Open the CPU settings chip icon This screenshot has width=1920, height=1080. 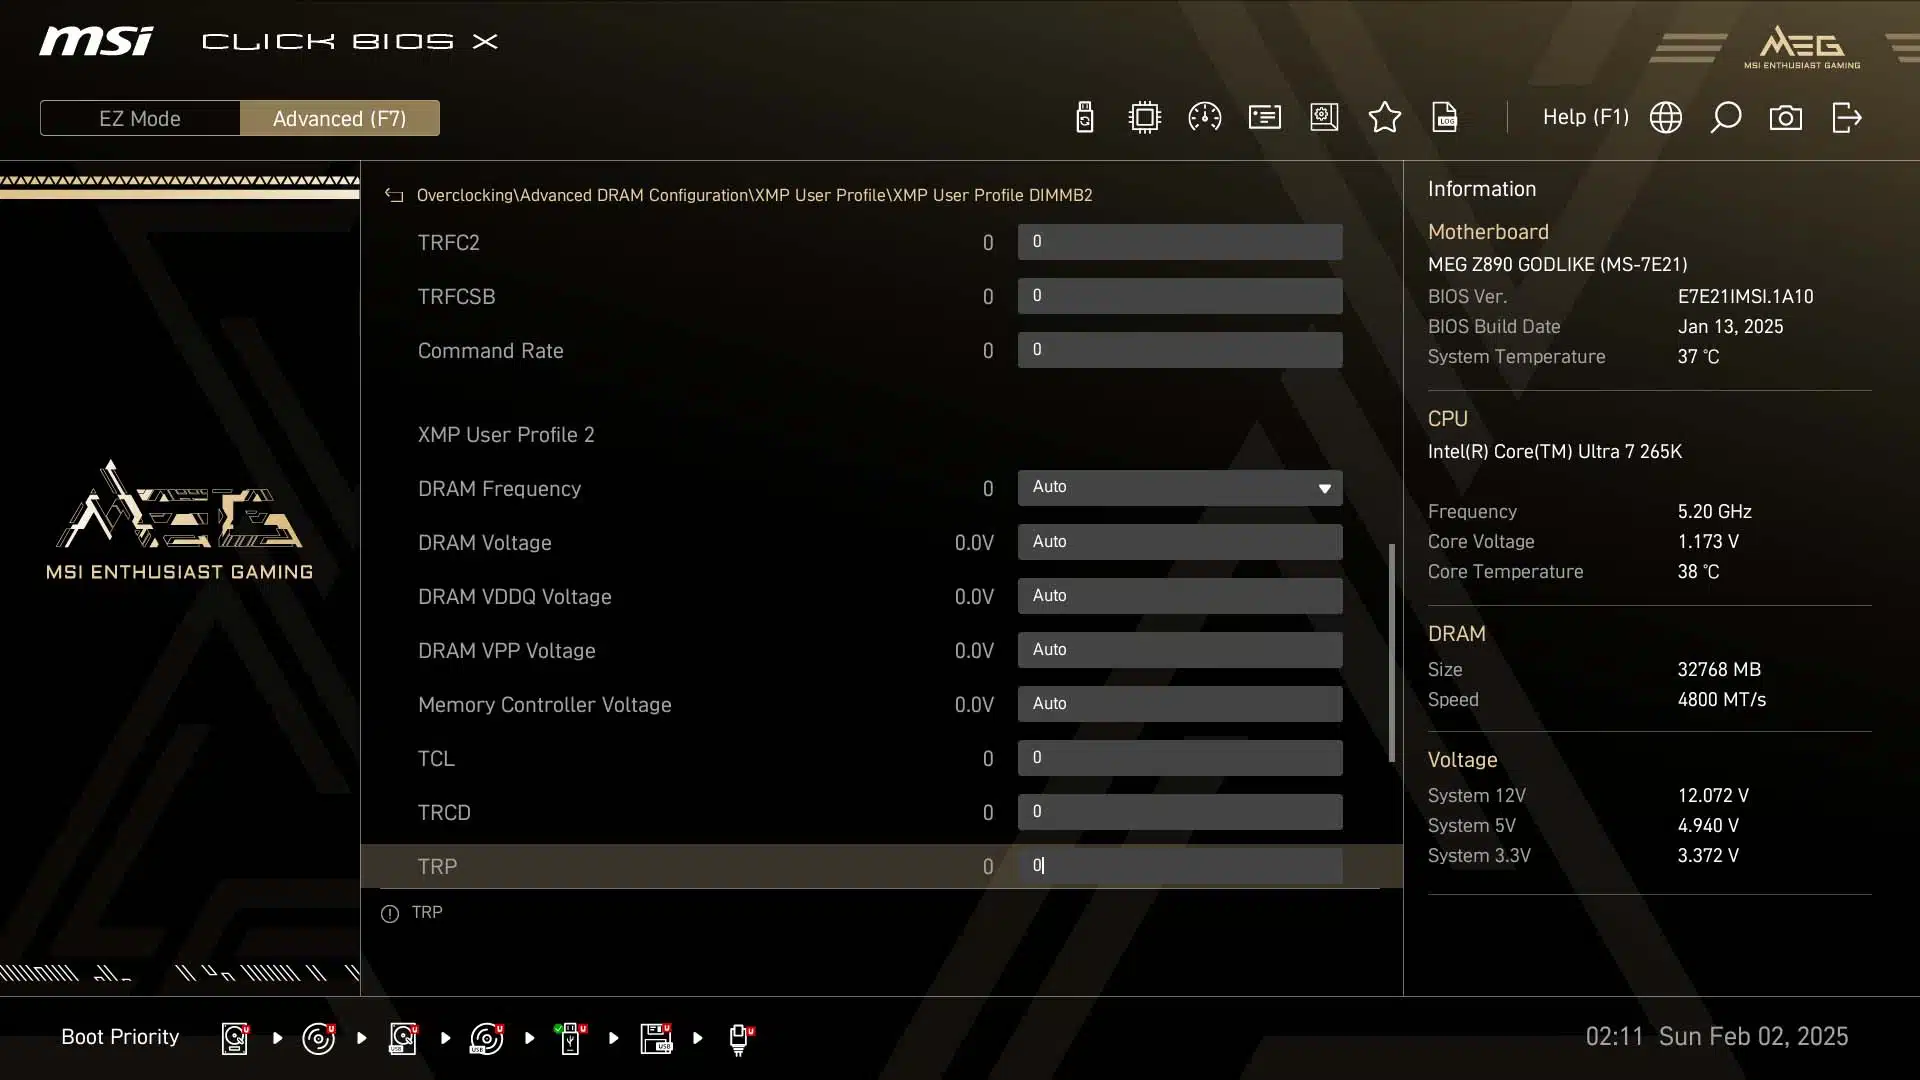tap(1144, 118)
